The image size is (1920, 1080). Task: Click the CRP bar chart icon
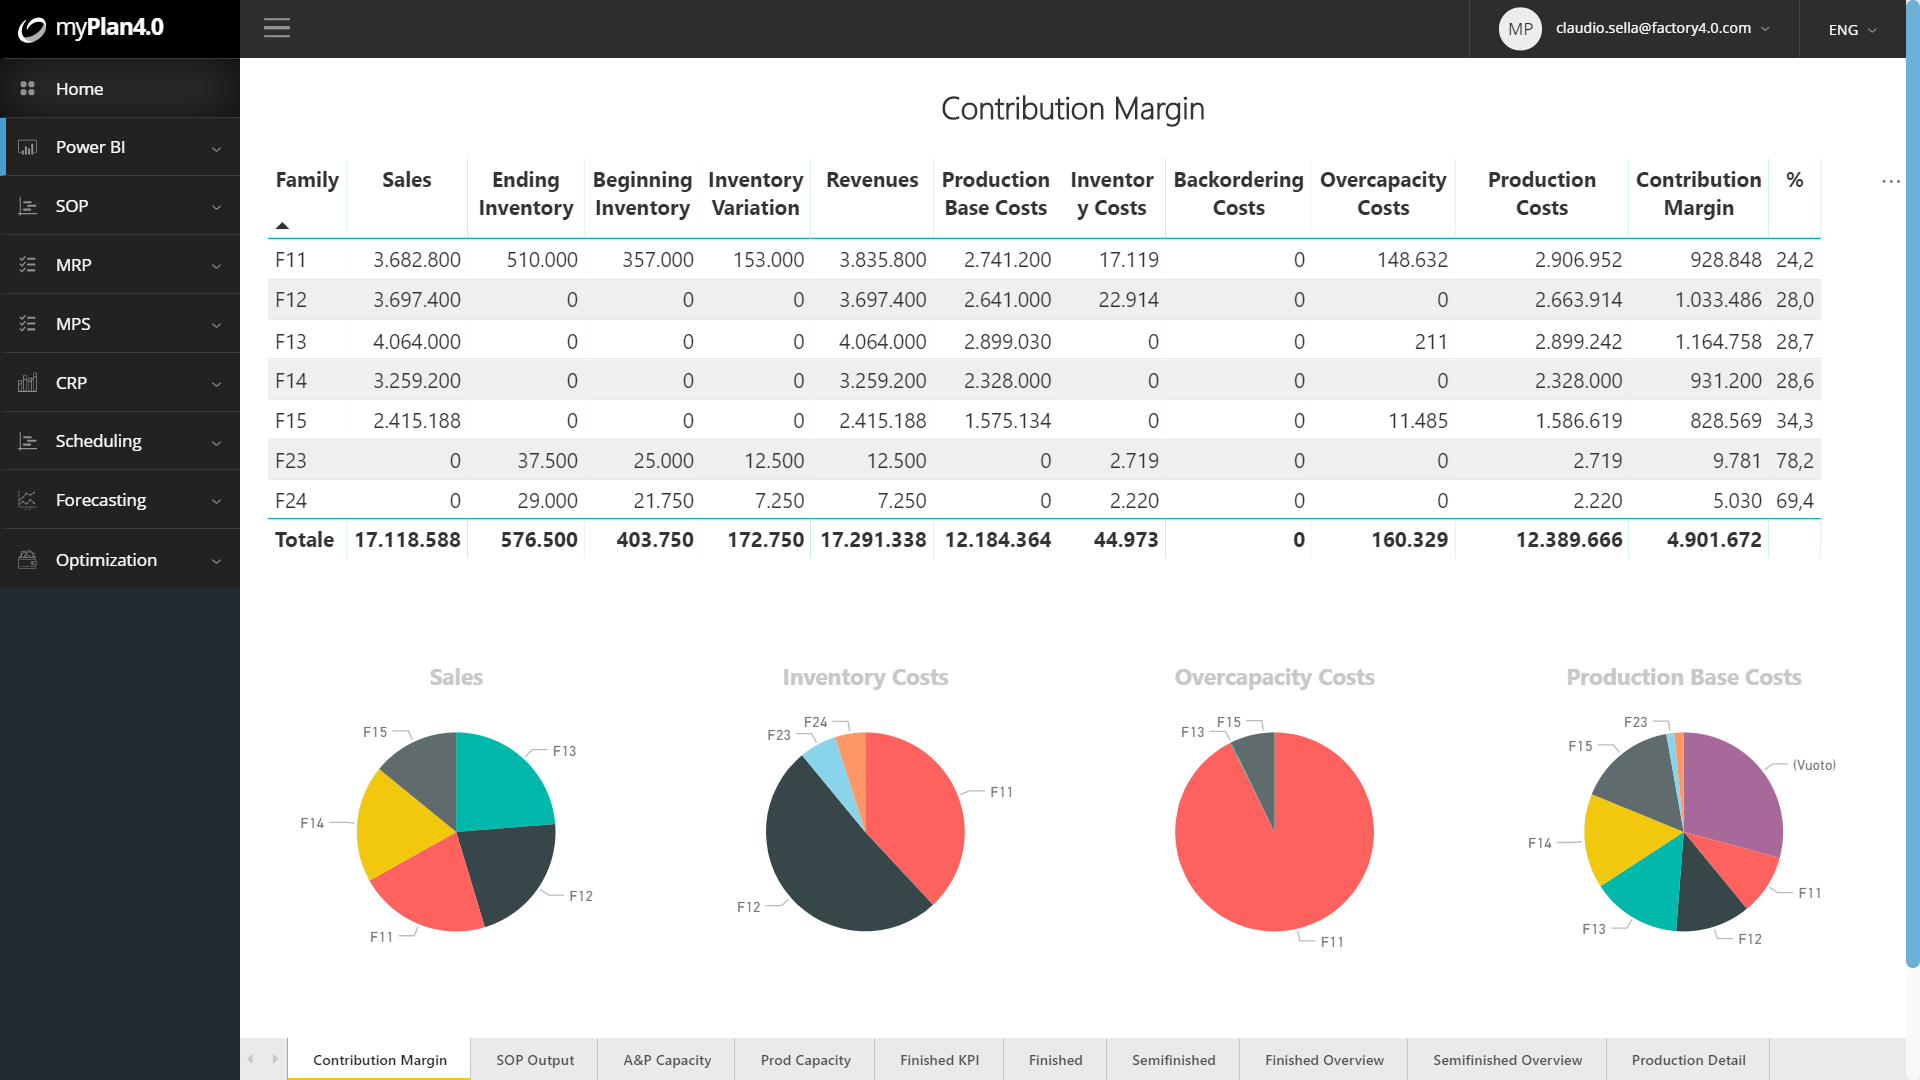pos(28,382)
